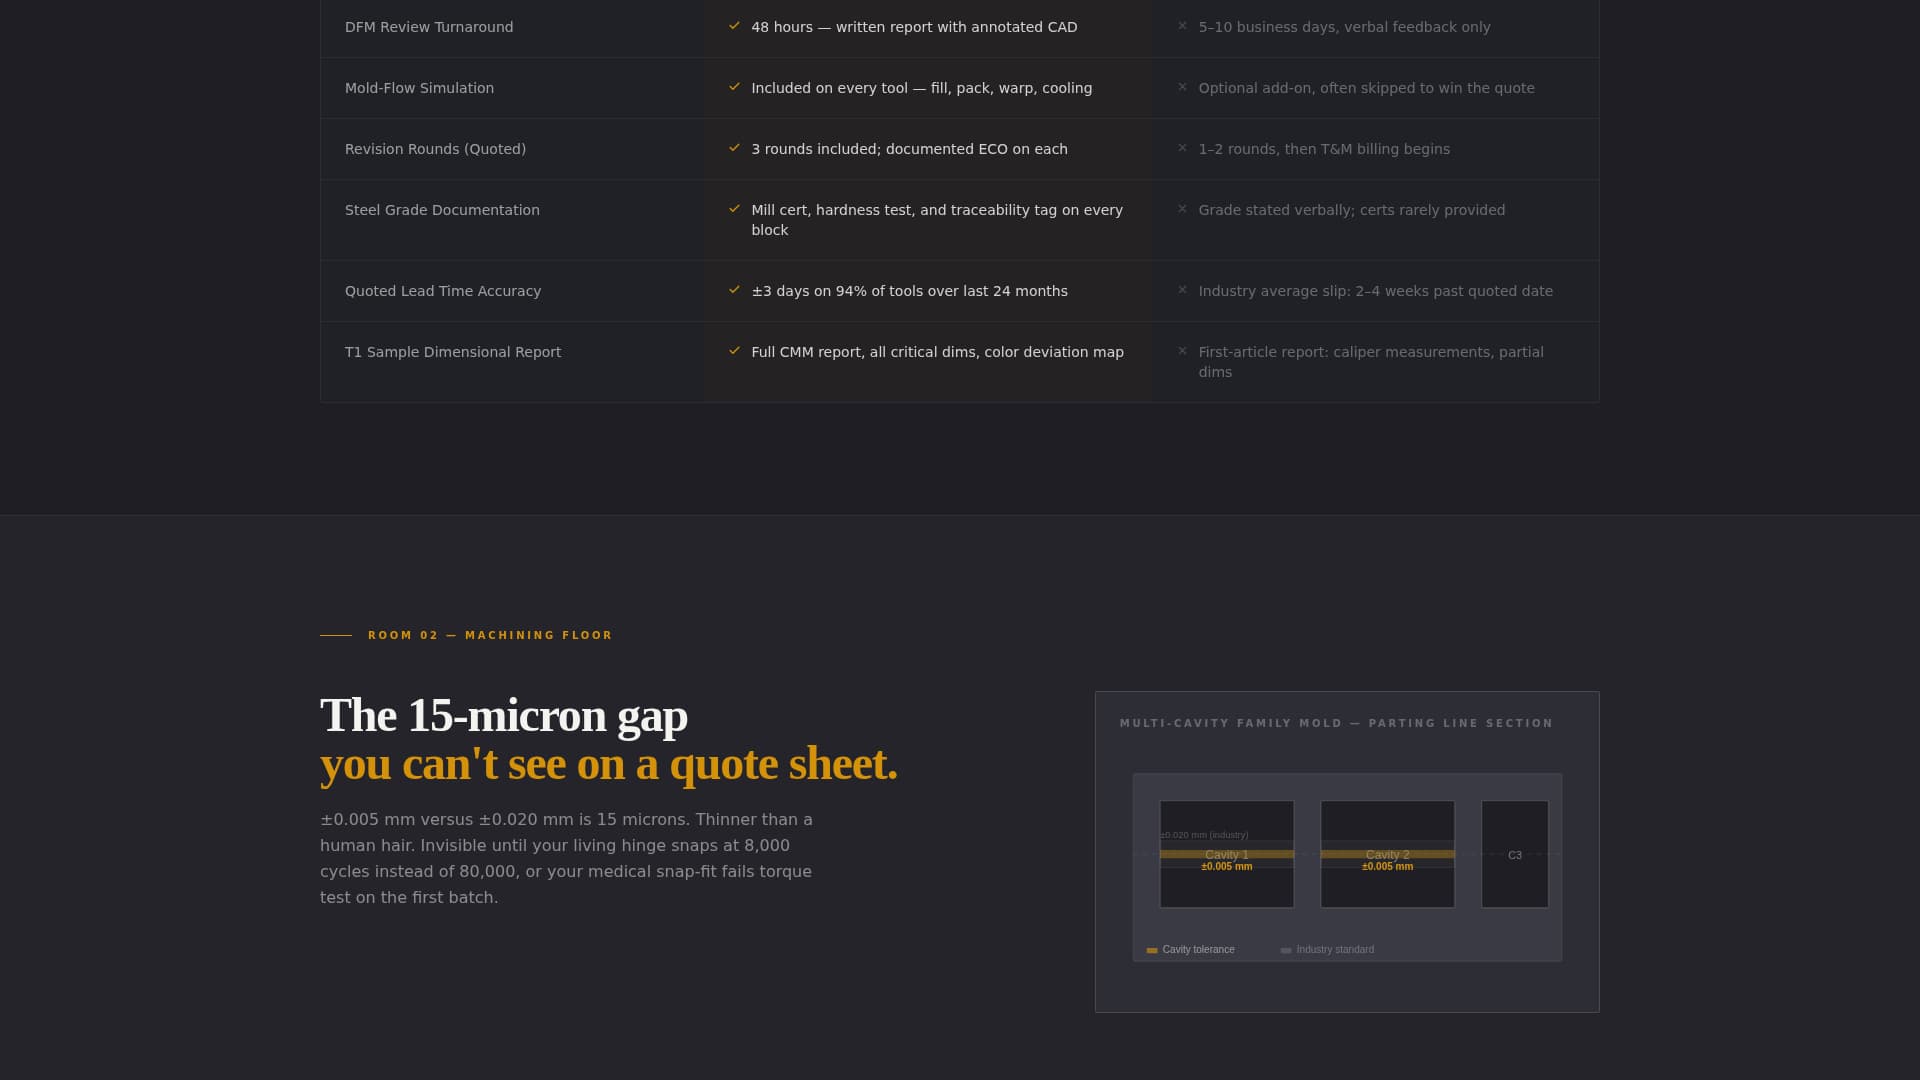1920x1080 pixels.
Task: Select the checkmark icon beside 'Full CMM report' entry
Action: point(735,352)
